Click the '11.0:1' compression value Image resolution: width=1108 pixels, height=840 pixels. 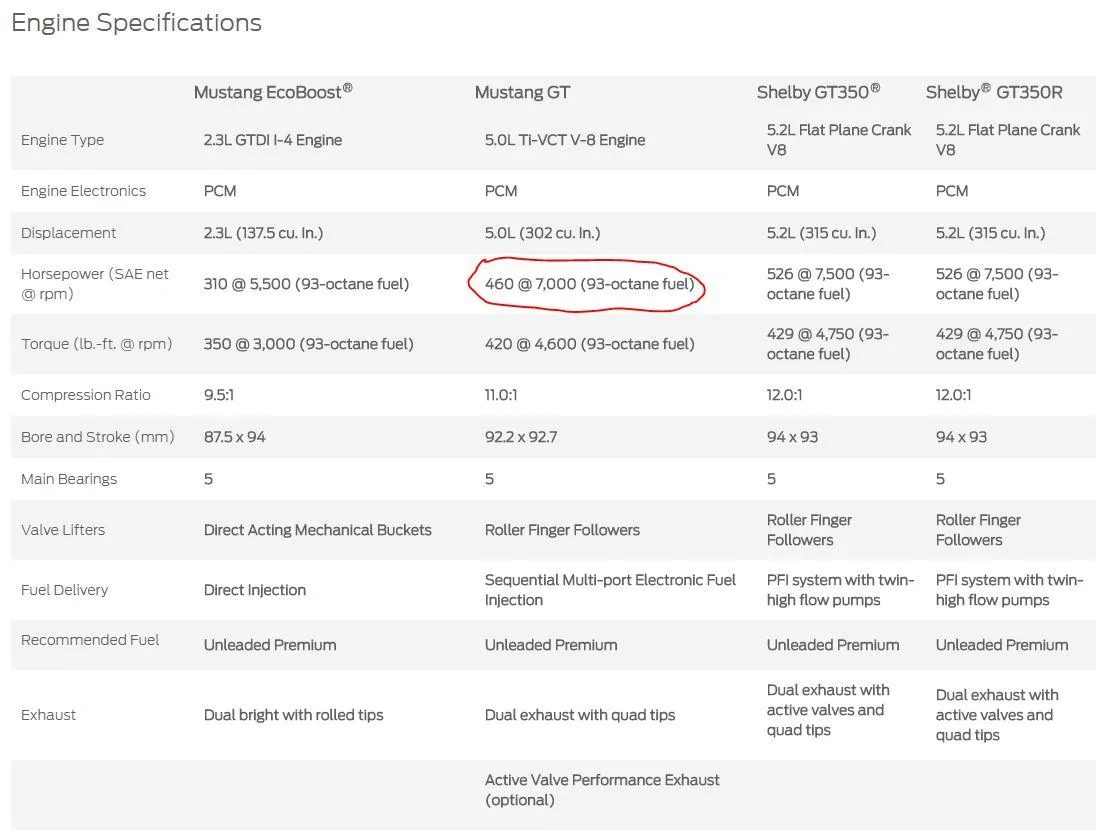click(501, 395)
